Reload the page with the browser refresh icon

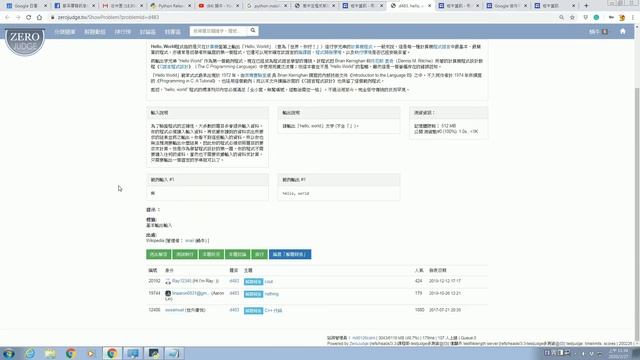coord(29,18)
